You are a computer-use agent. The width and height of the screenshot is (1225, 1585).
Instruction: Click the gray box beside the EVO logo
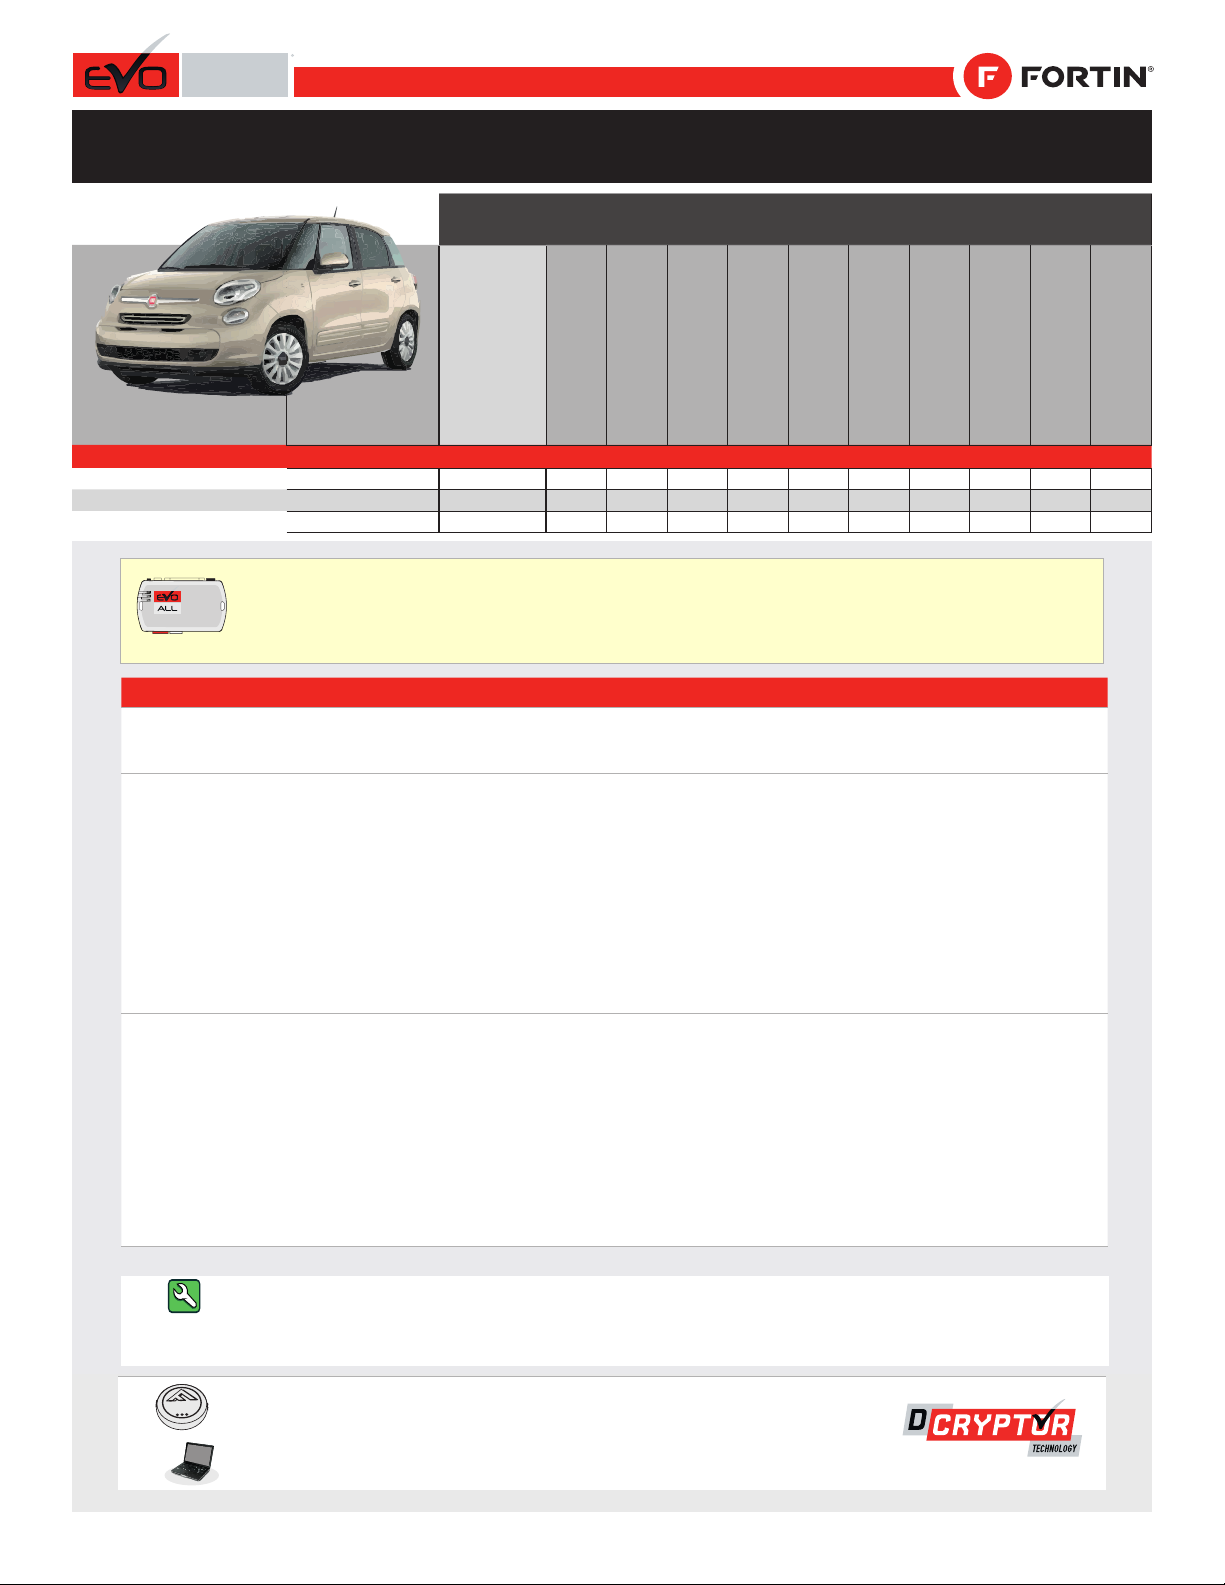(235, 76)
